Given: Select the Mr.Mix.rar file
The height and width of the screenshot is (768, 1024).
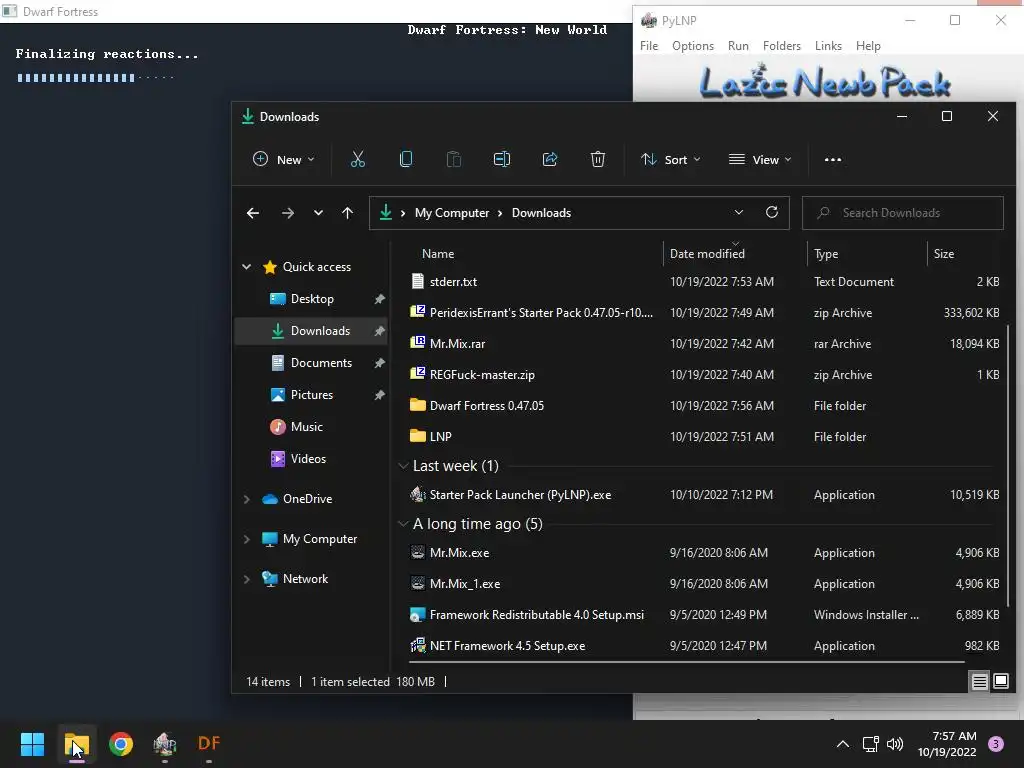Looking at the screenshot, I should [x=457, y=344].
